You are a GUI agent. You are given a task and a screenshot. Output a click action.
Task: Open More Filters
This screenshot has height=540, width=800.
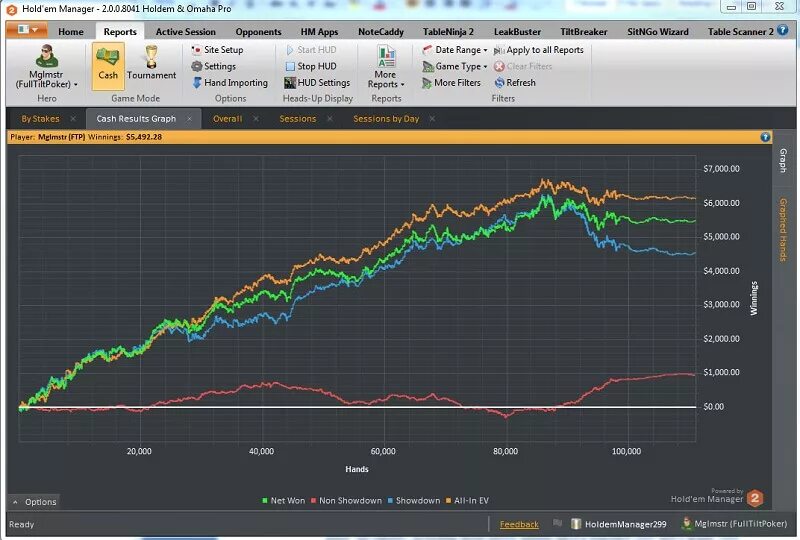[452, 82]
